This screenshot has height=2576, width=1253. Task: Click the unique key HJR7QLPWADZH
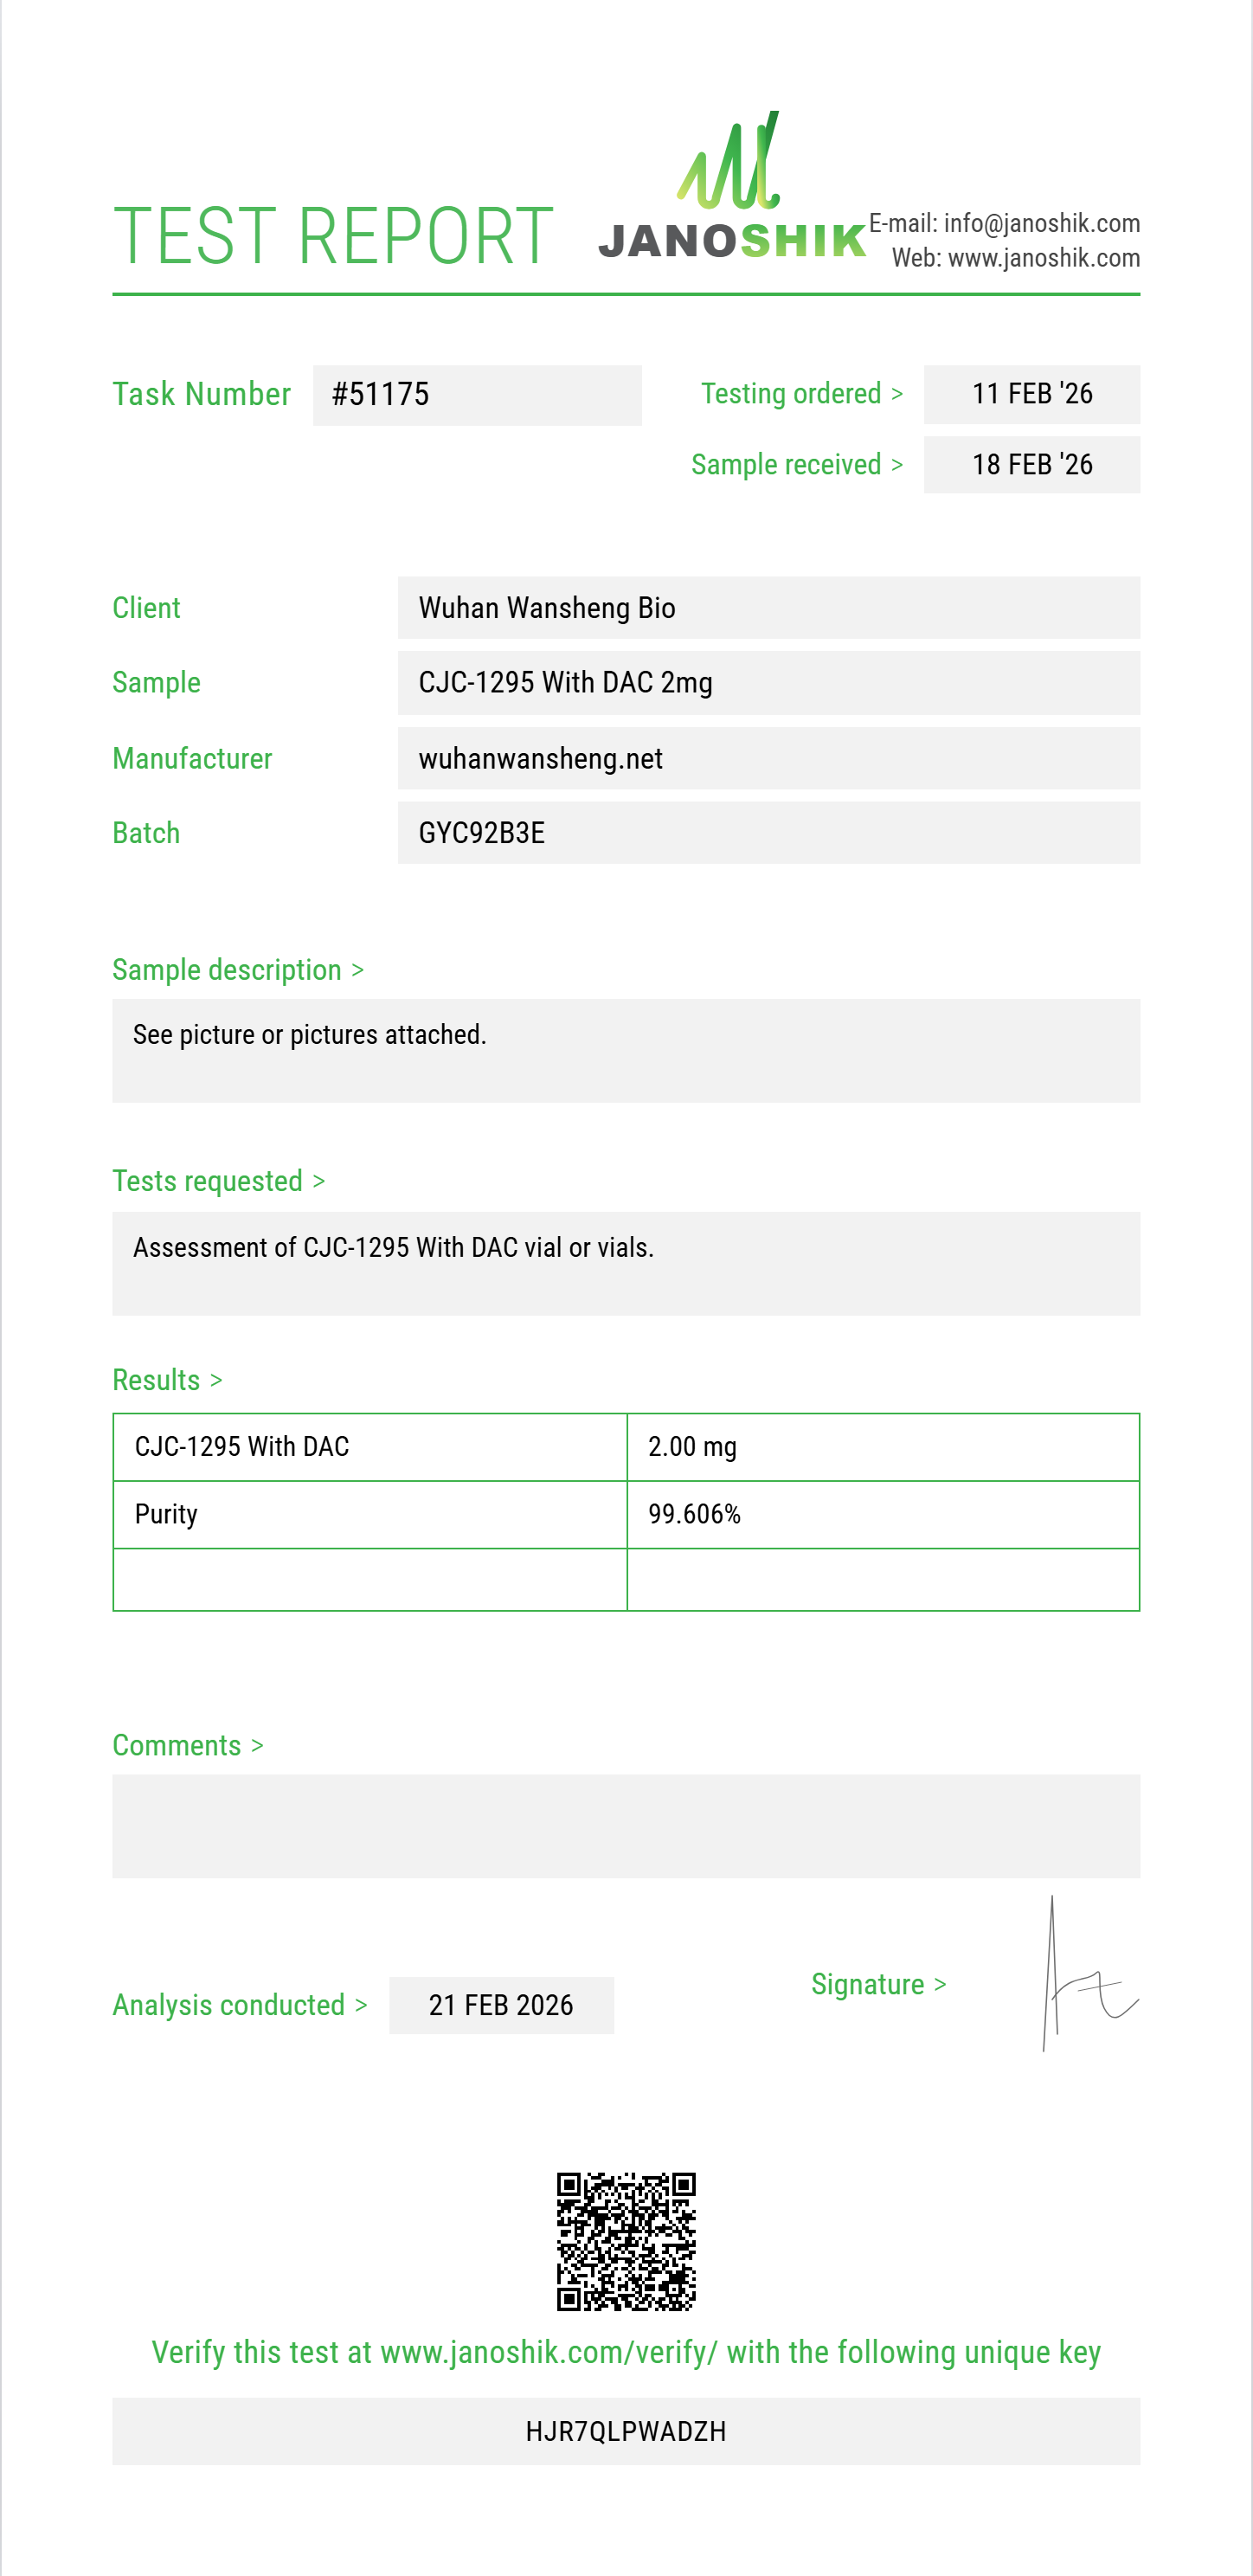(626, 2431)
